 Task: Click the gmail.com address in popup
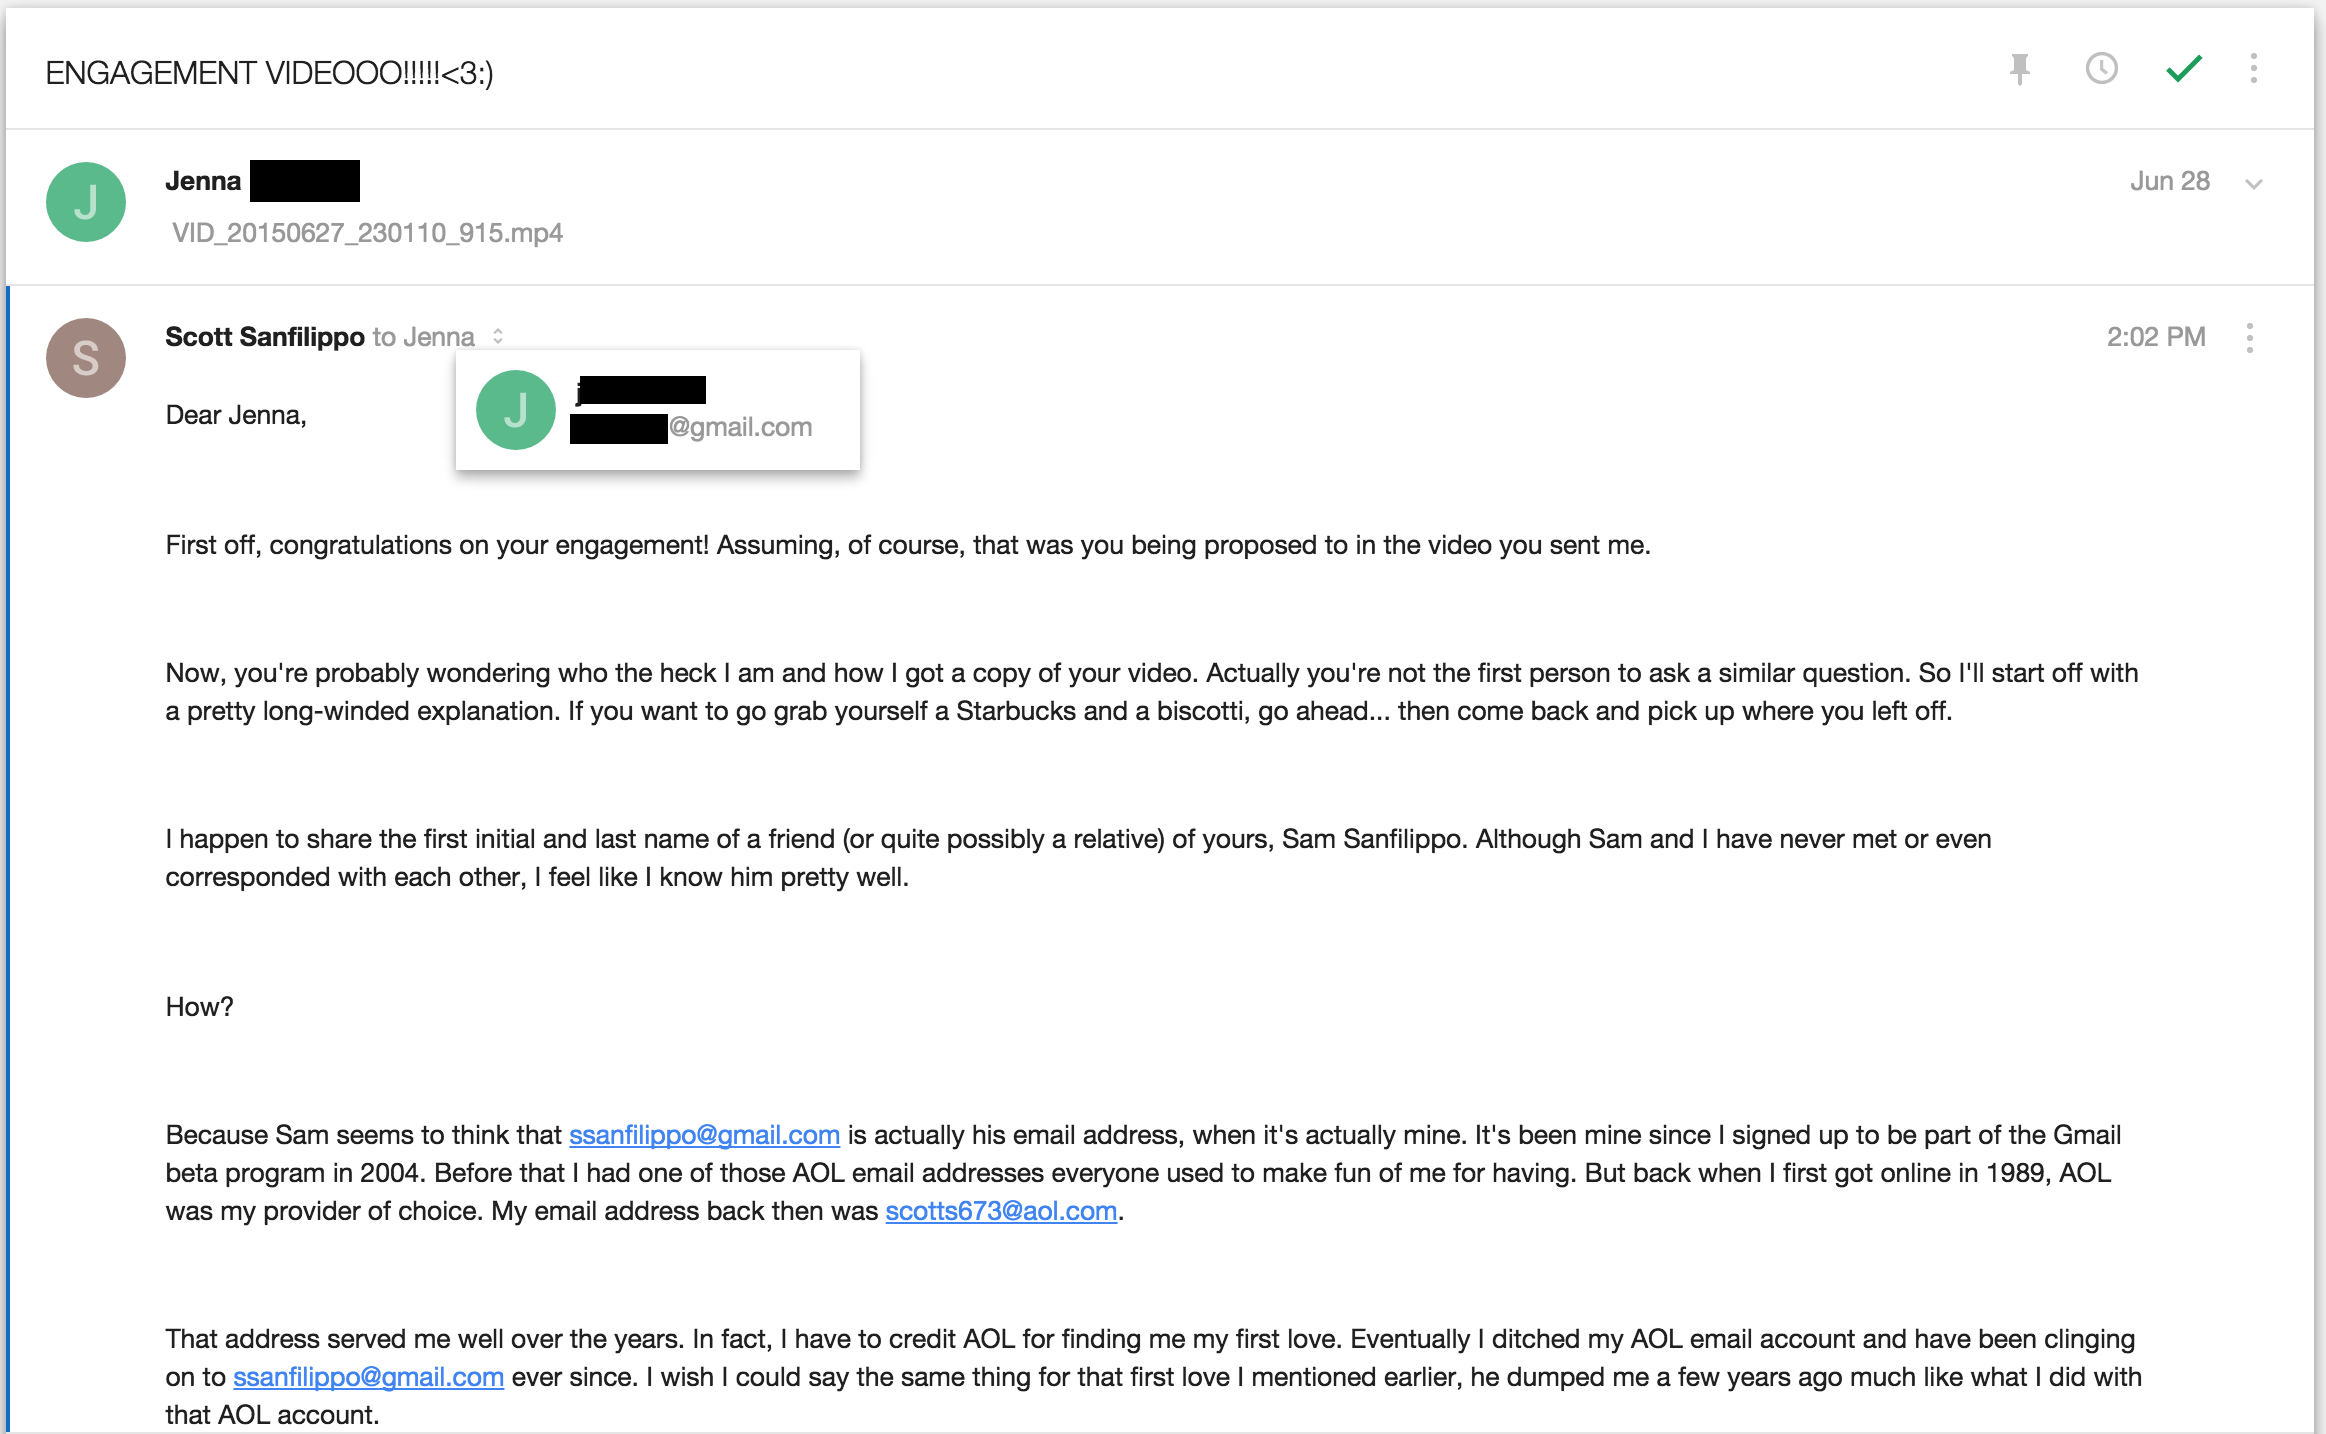coord(691,427)
